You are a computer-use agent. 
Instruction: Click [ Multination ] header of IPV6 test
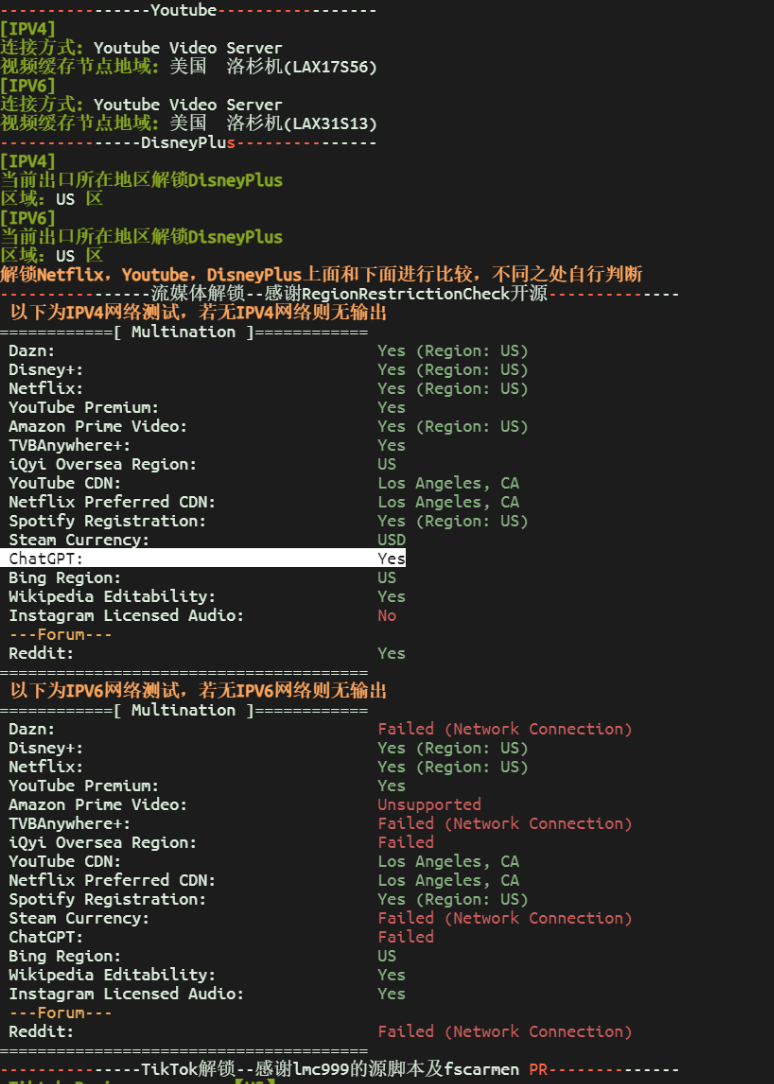tap(184, 710)
